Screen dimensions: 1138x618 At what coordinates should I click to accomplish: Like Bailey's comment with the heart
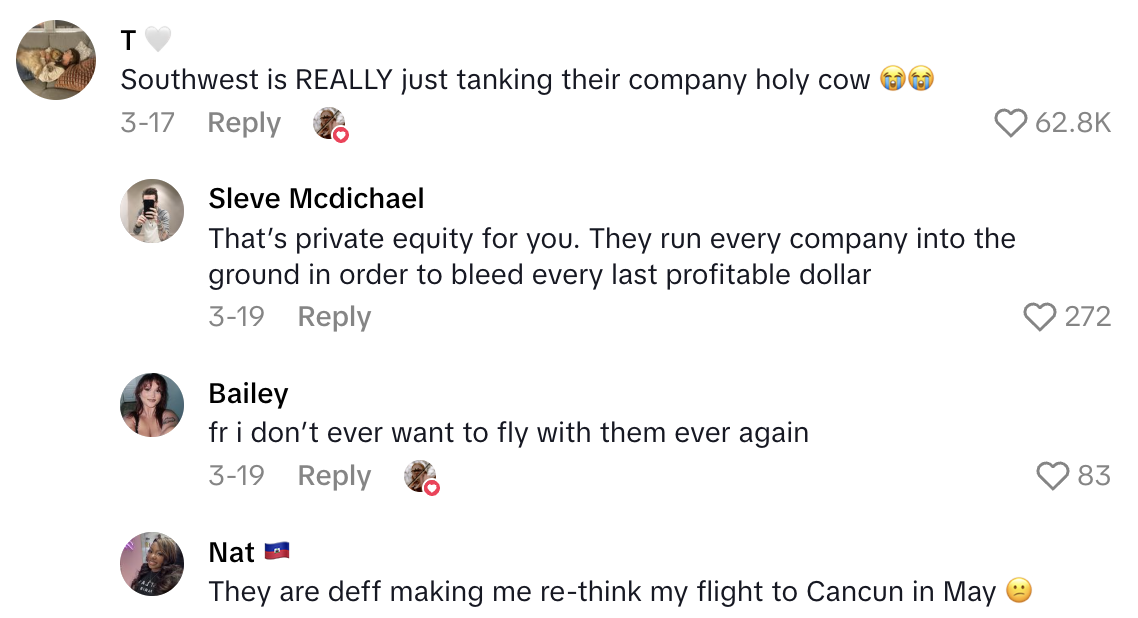click(x=1053, y=476)
